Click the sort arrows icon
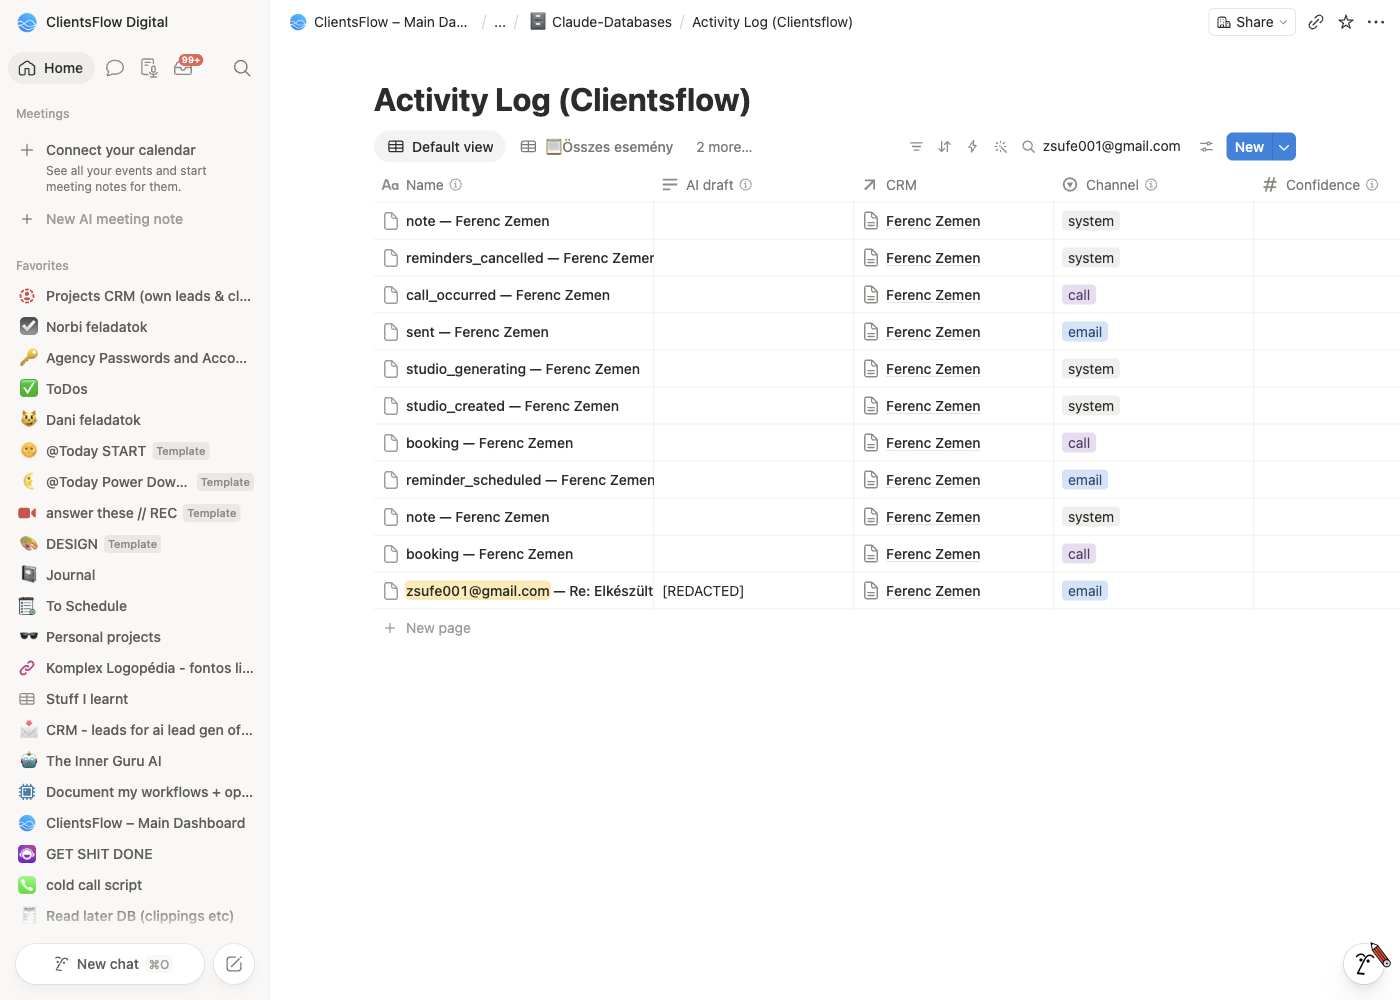 coord(944,147)
